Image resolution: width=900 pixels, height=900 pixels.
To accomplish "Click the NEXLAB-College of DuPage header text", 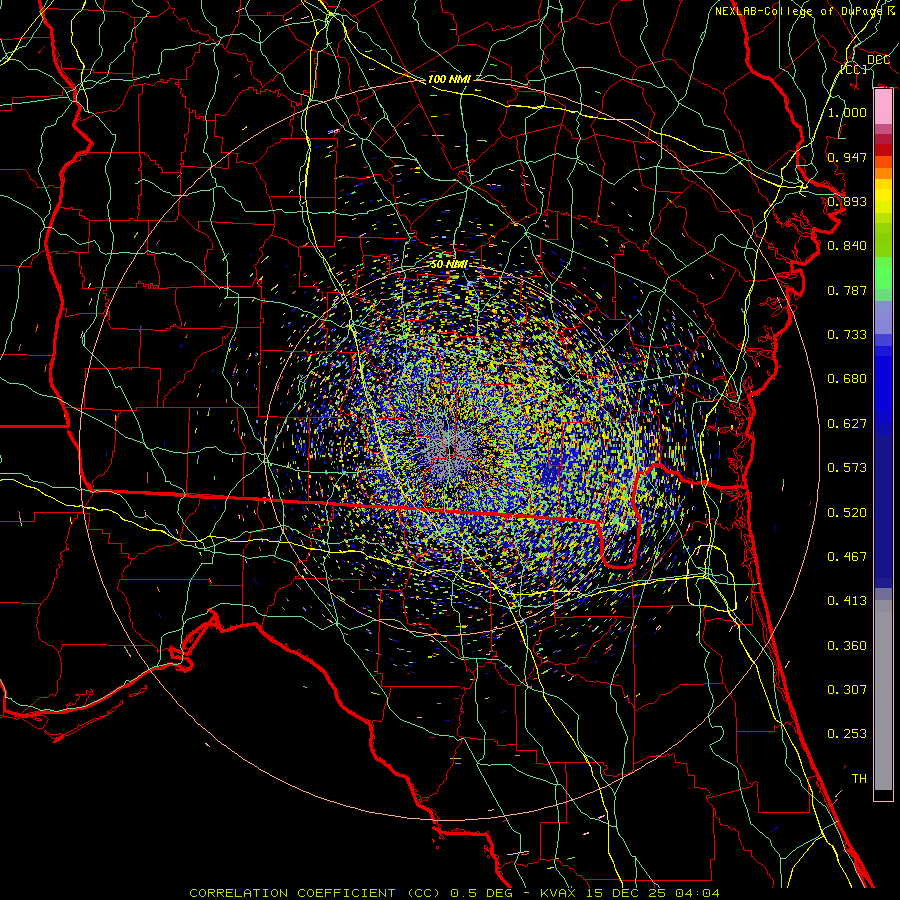I will click(805, 11).
